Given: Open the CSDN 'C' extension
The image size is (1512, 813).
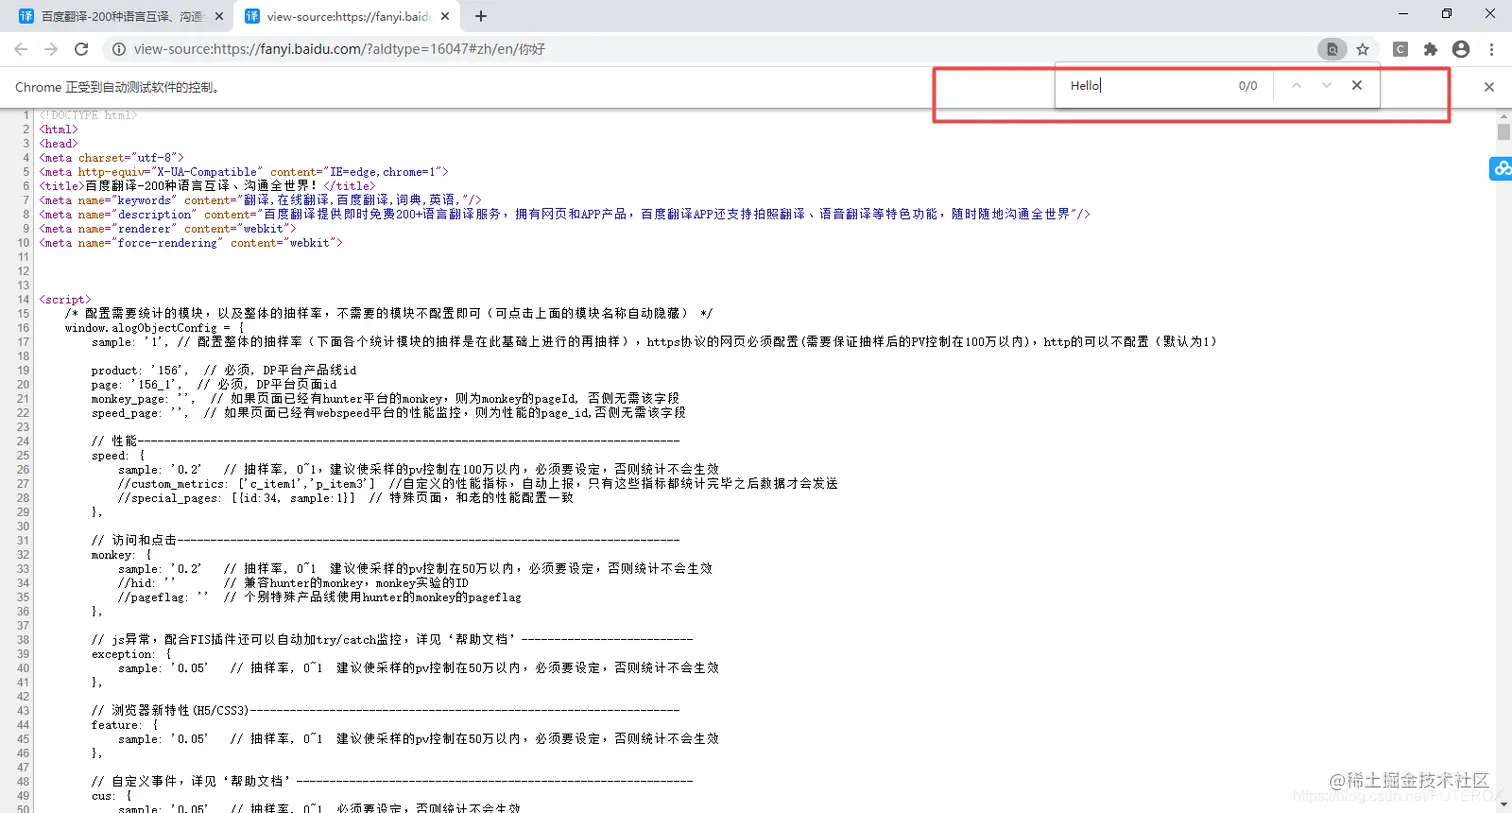Looking at the screenshot, I should (x=1400, y=48).
